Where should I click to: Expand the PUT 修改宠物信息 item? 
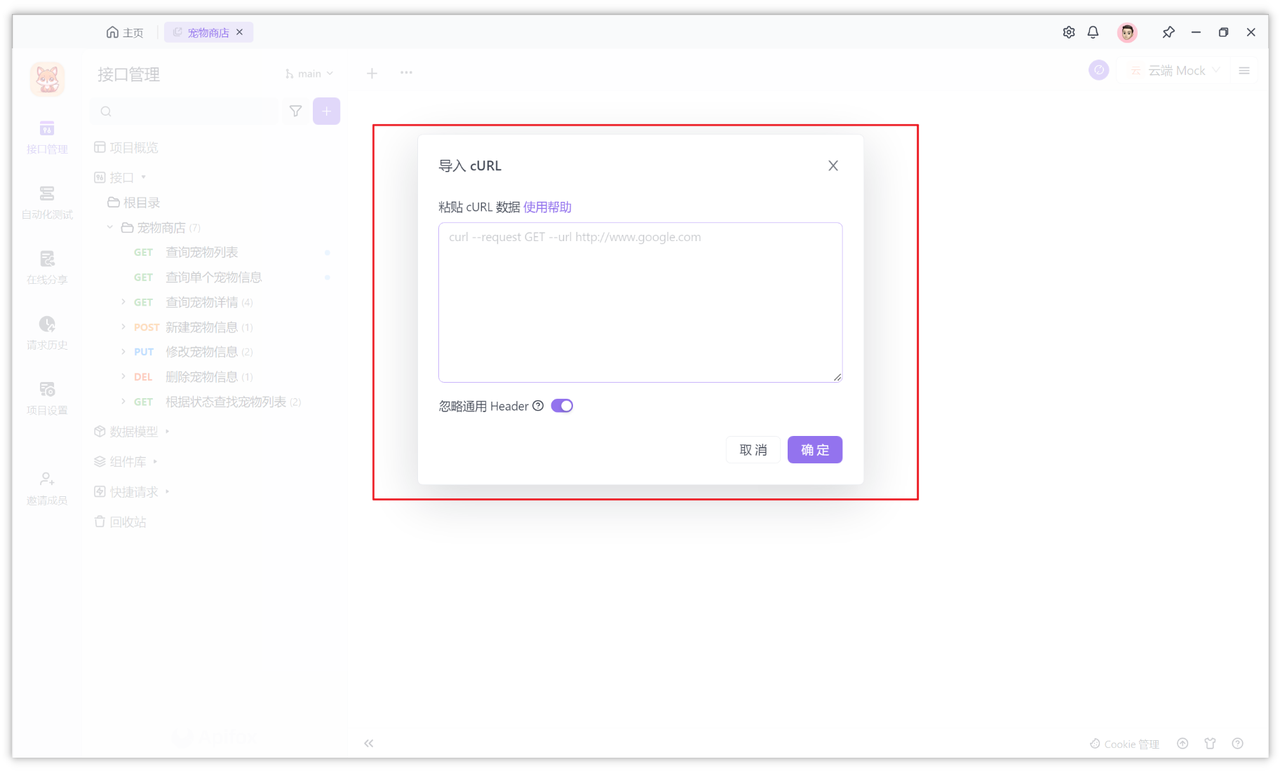click(x=123, y=352)
